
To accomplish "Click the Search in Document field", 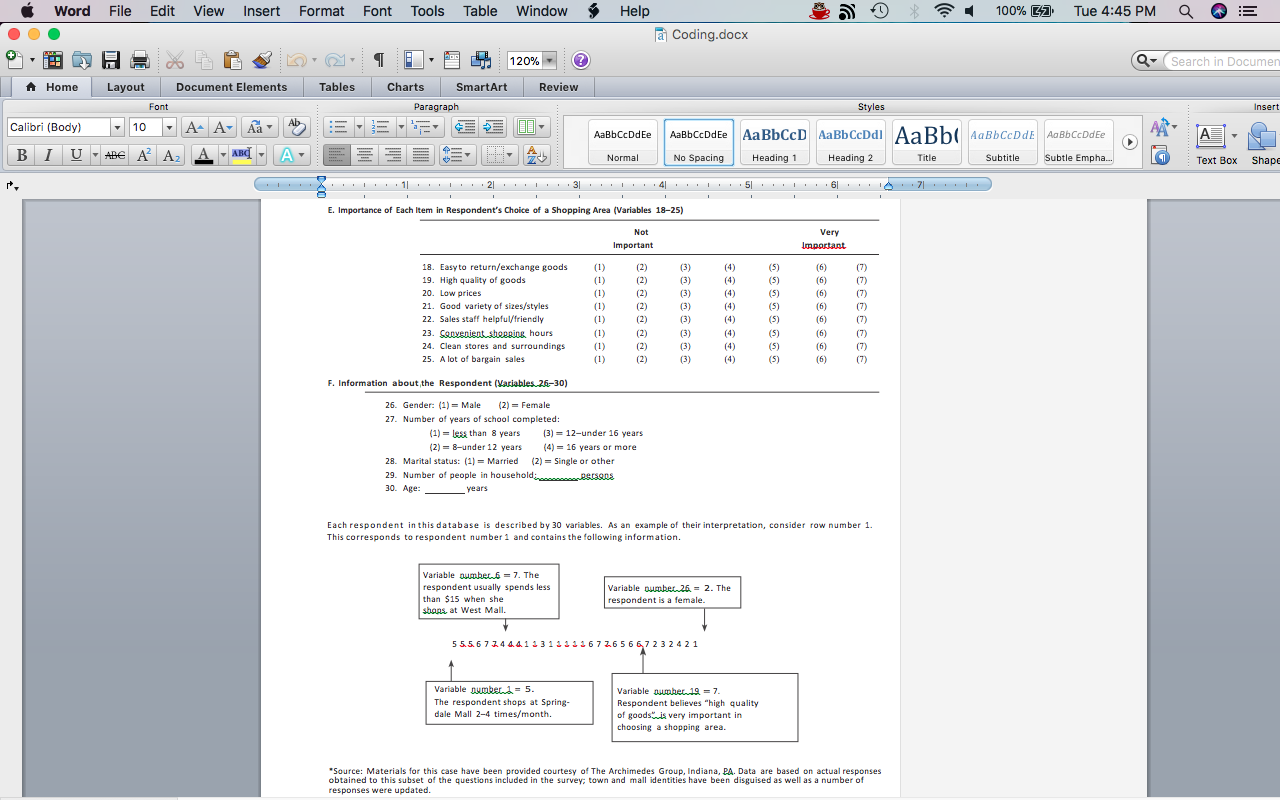I will [1224, 61].
